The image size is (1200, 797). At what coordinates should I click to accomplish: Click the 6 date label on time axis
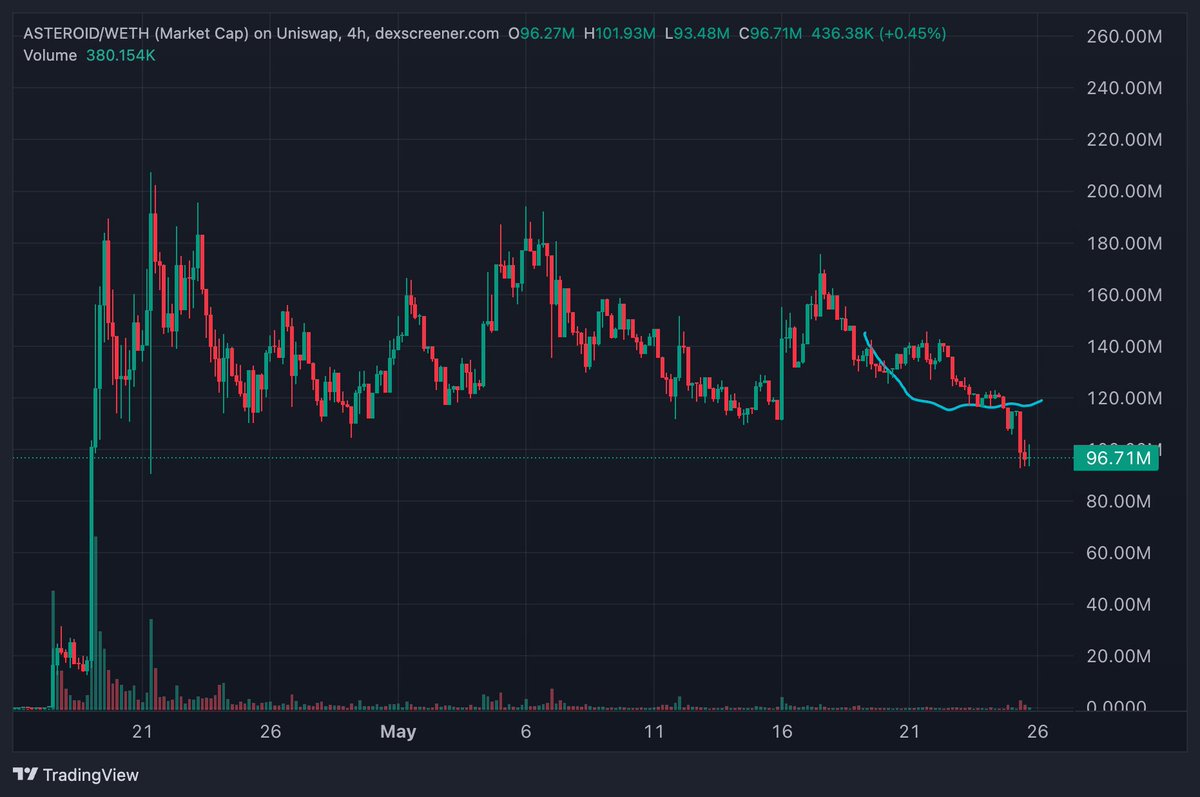pyautogui.click(x=526, y=732)
